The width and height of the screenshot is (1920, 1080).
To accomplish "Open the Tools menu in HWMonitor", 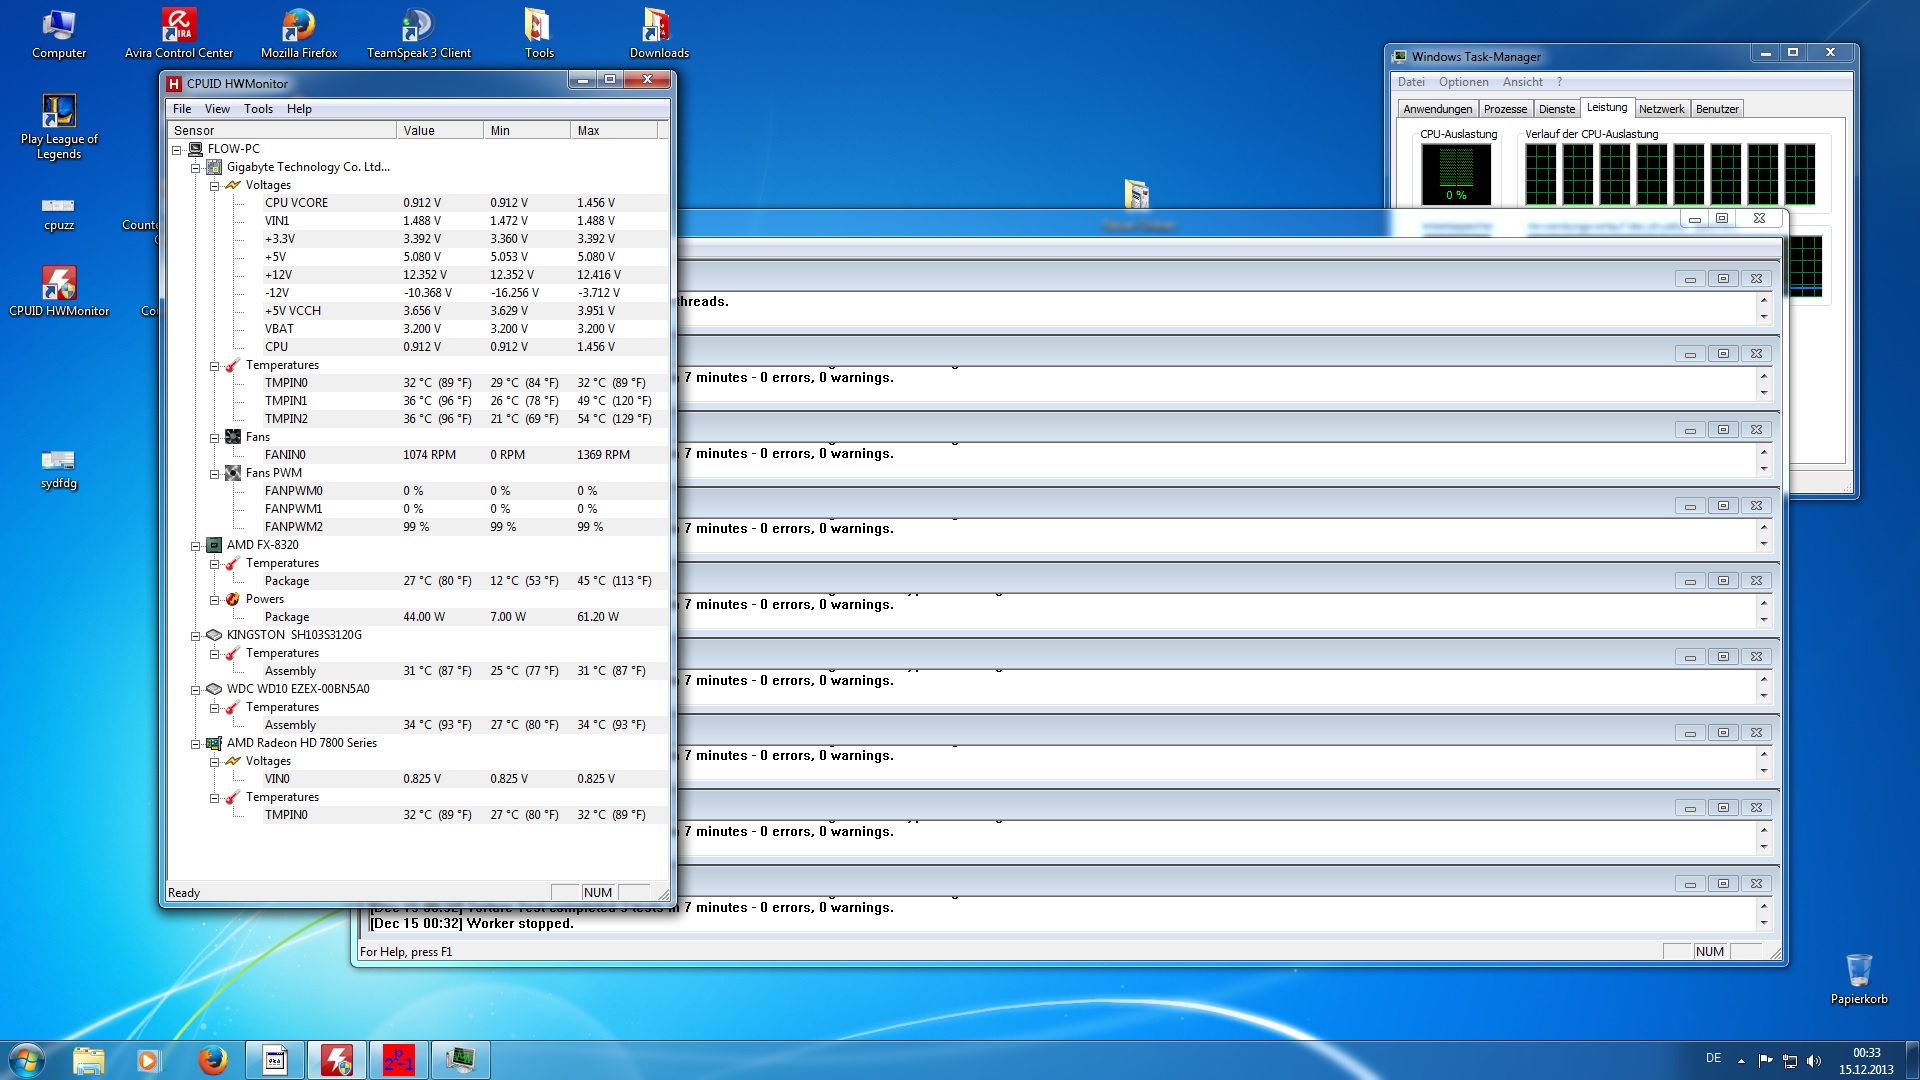I will click(258, 109).
